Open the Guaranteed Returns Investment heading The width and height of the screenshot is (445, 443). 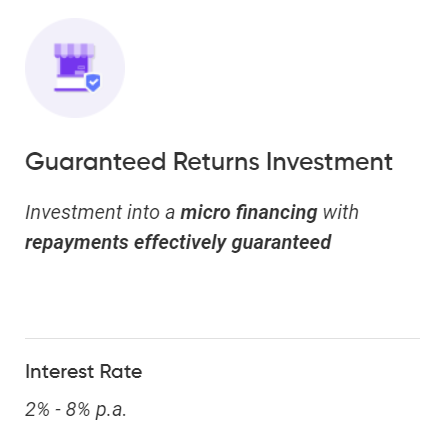click(x=209, y=162)
